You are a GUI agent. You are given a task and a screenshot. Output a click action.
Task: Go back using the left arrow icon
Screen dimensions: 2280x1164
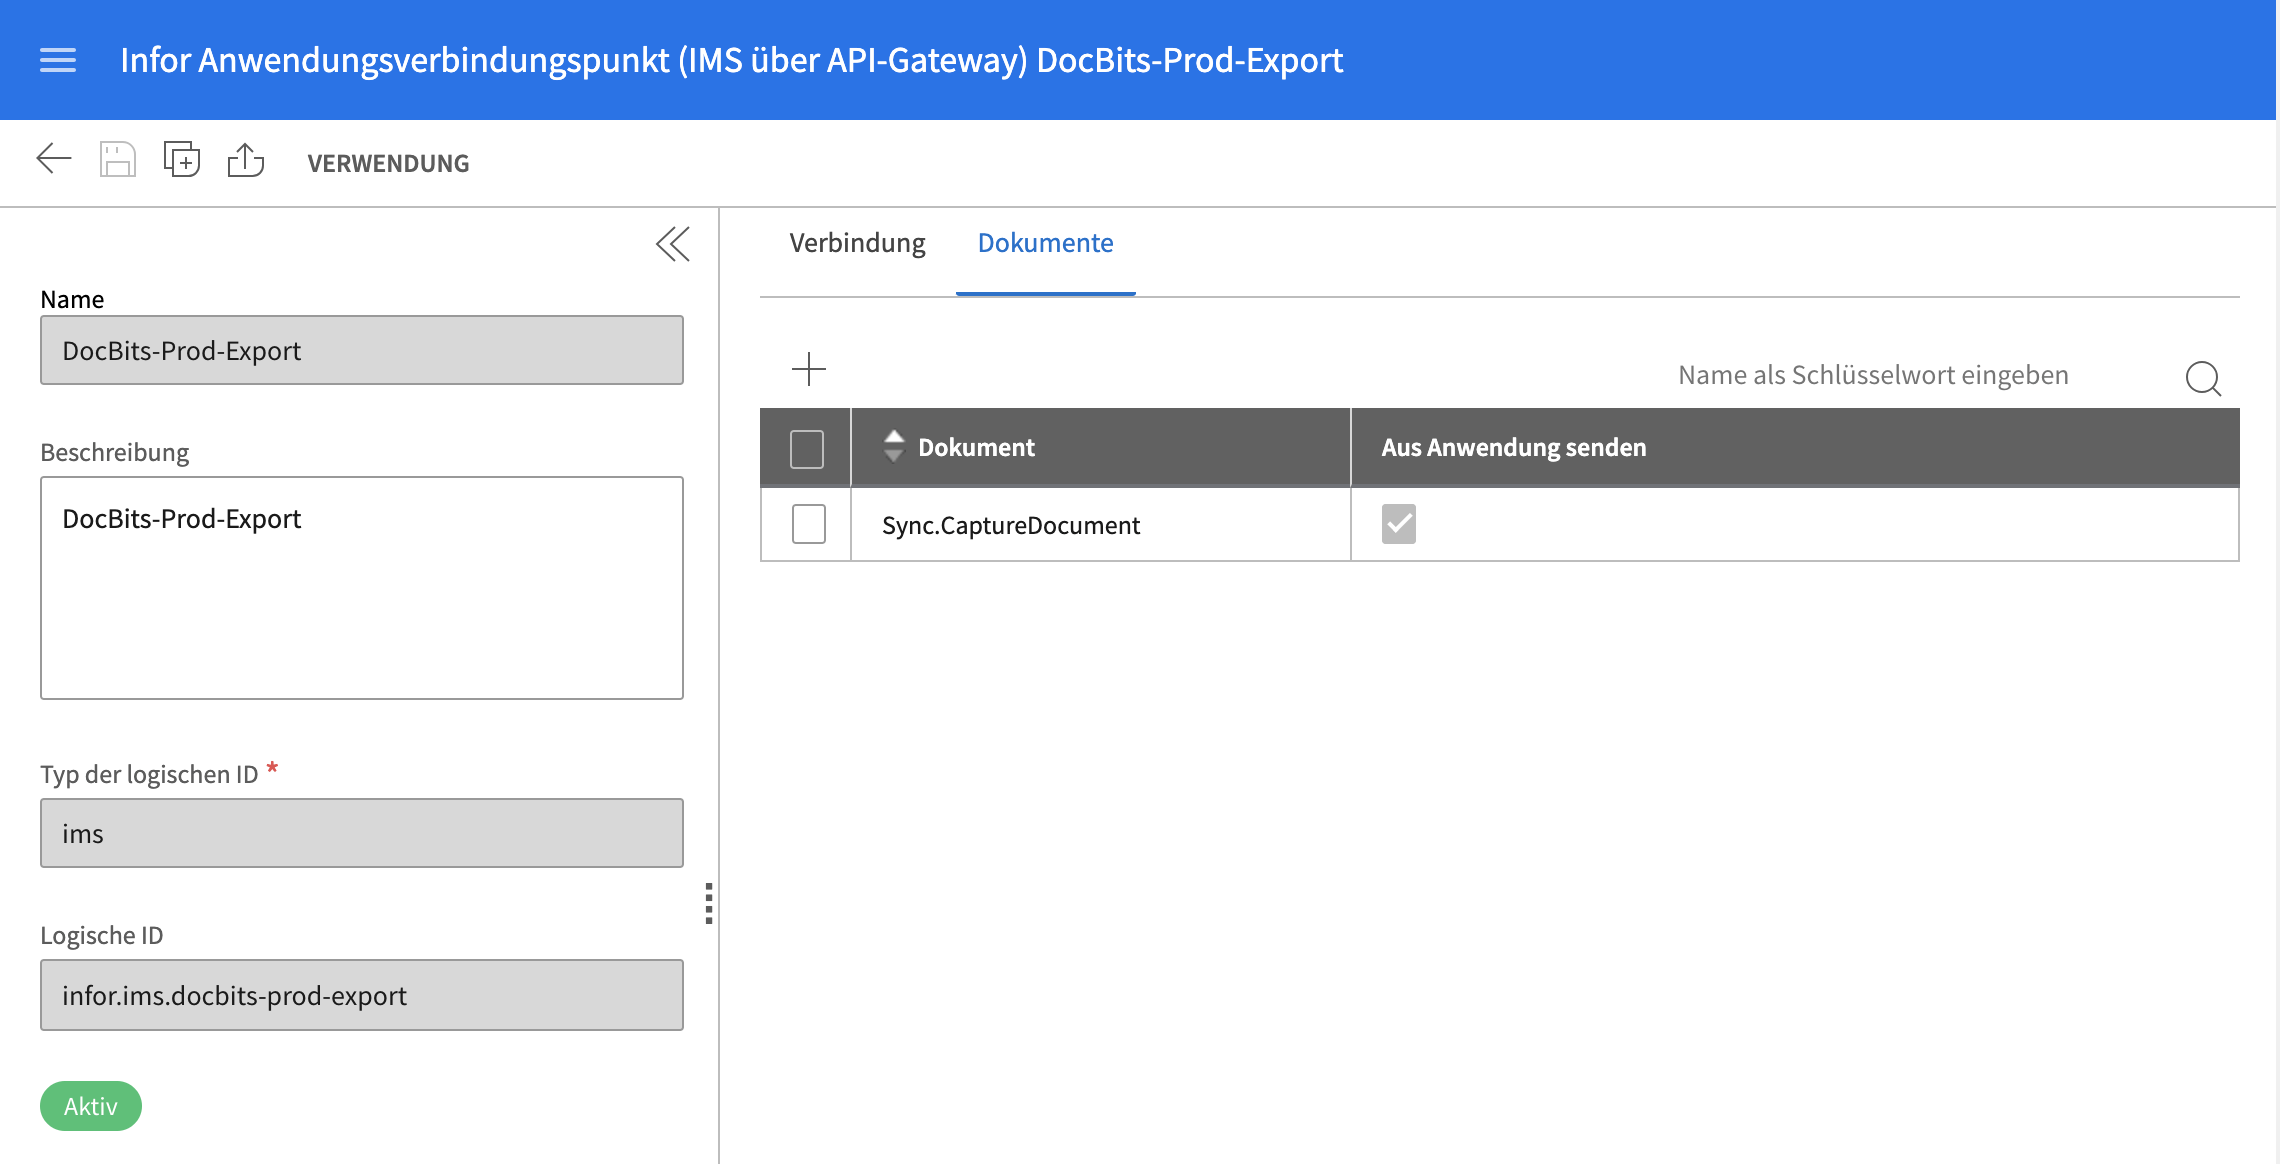[54, 159]
